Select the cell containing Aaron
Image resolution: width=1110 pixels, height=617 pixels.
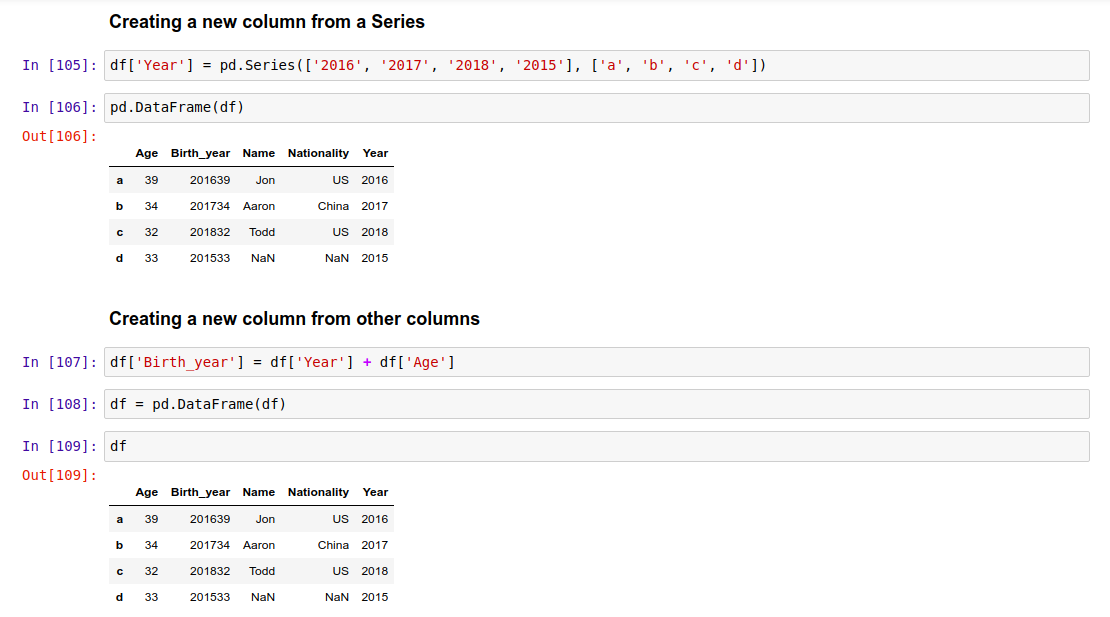click(x=258, y=206)
